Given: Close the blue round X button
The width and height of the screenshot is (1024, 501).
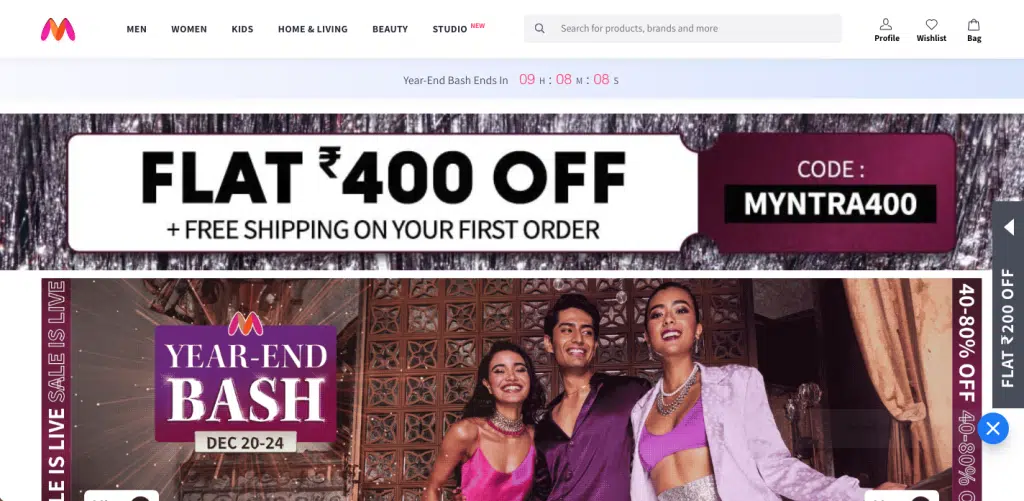Looking at the screenshot, I should 993,428.
